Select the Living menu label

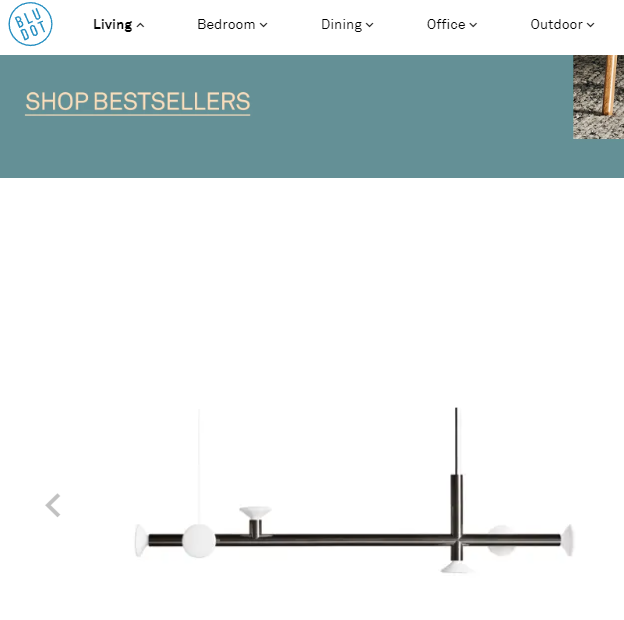[x=113, y=25]
